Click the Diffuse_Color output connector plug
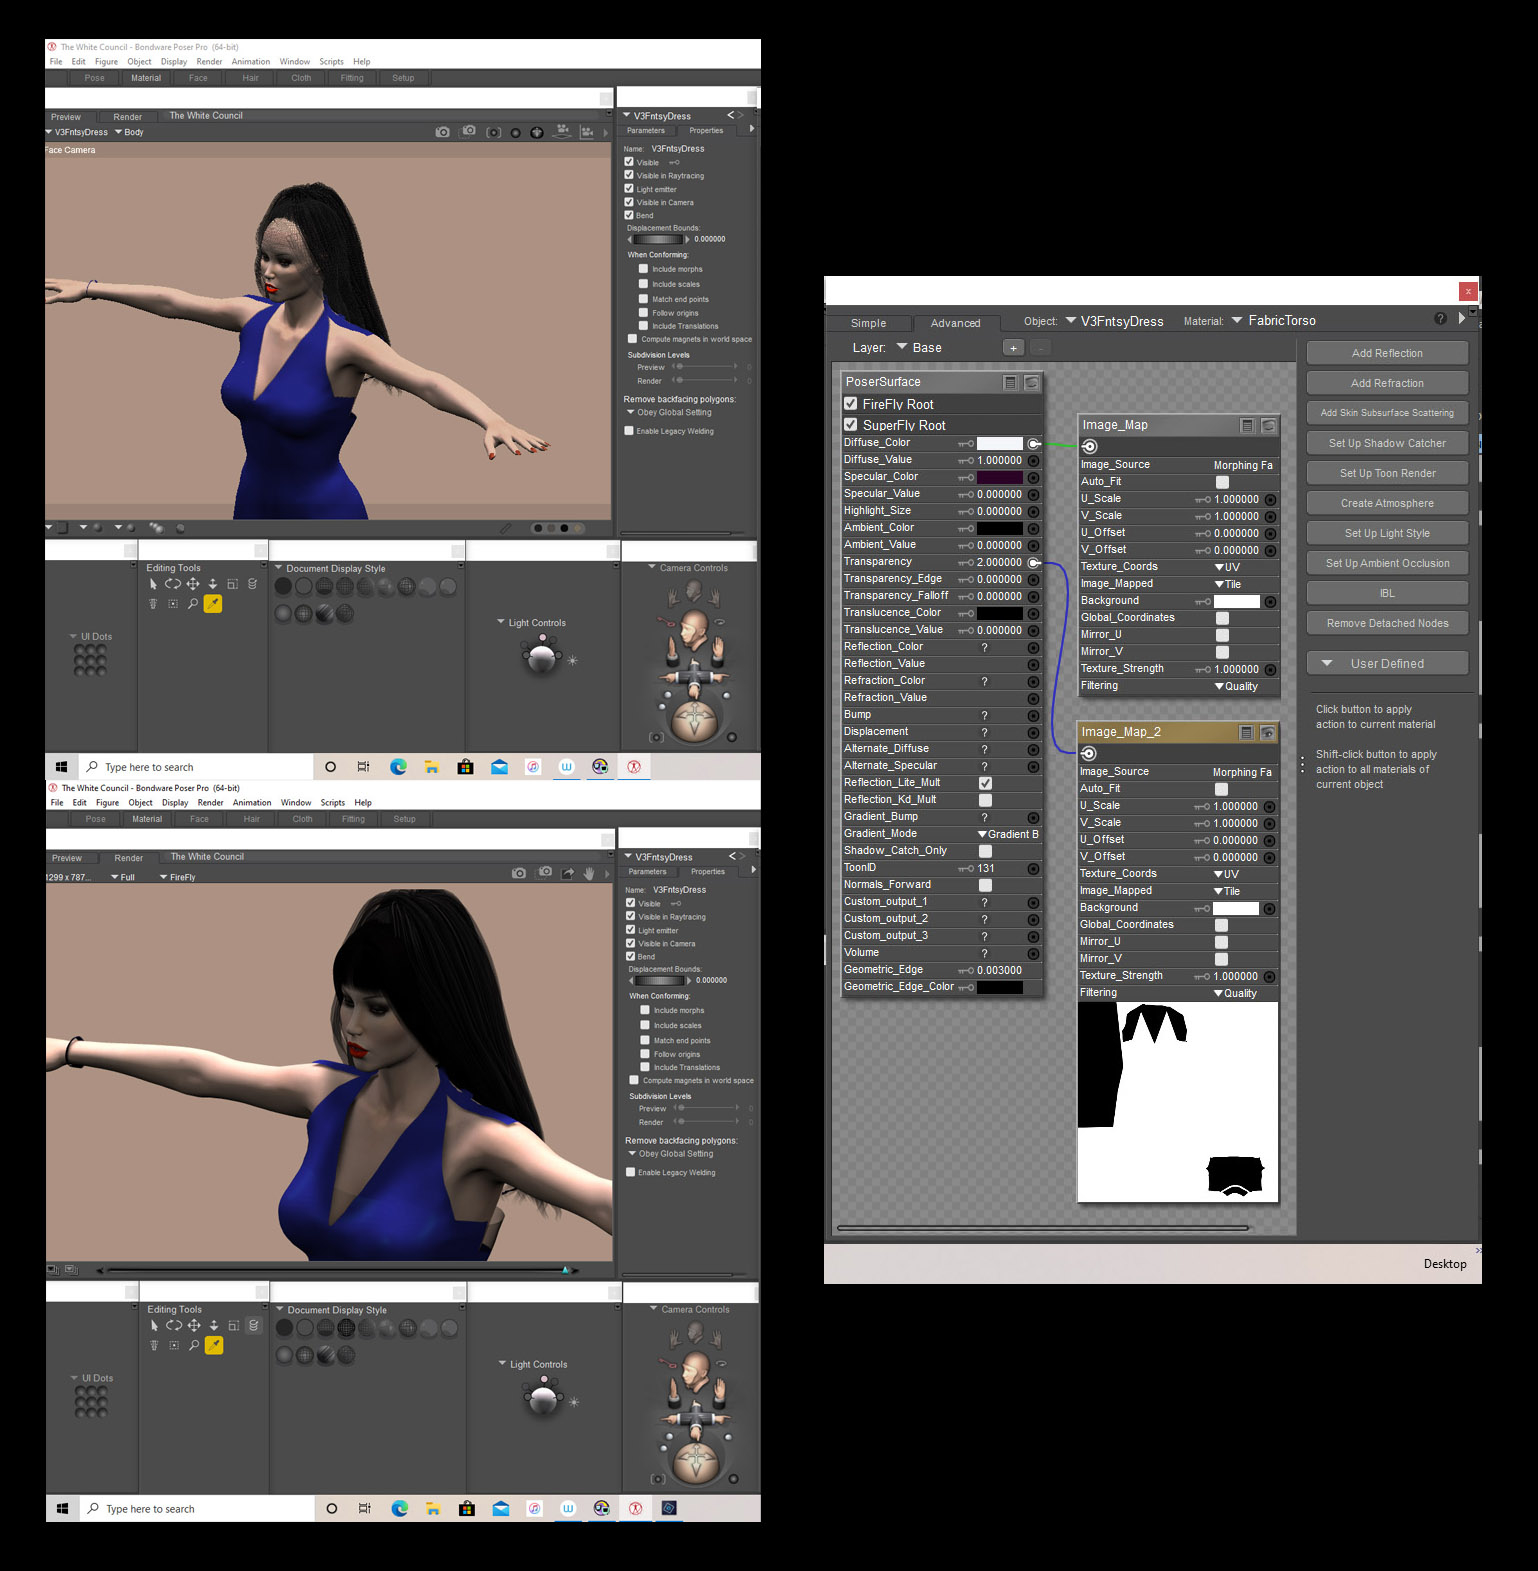 point(1034,443)
